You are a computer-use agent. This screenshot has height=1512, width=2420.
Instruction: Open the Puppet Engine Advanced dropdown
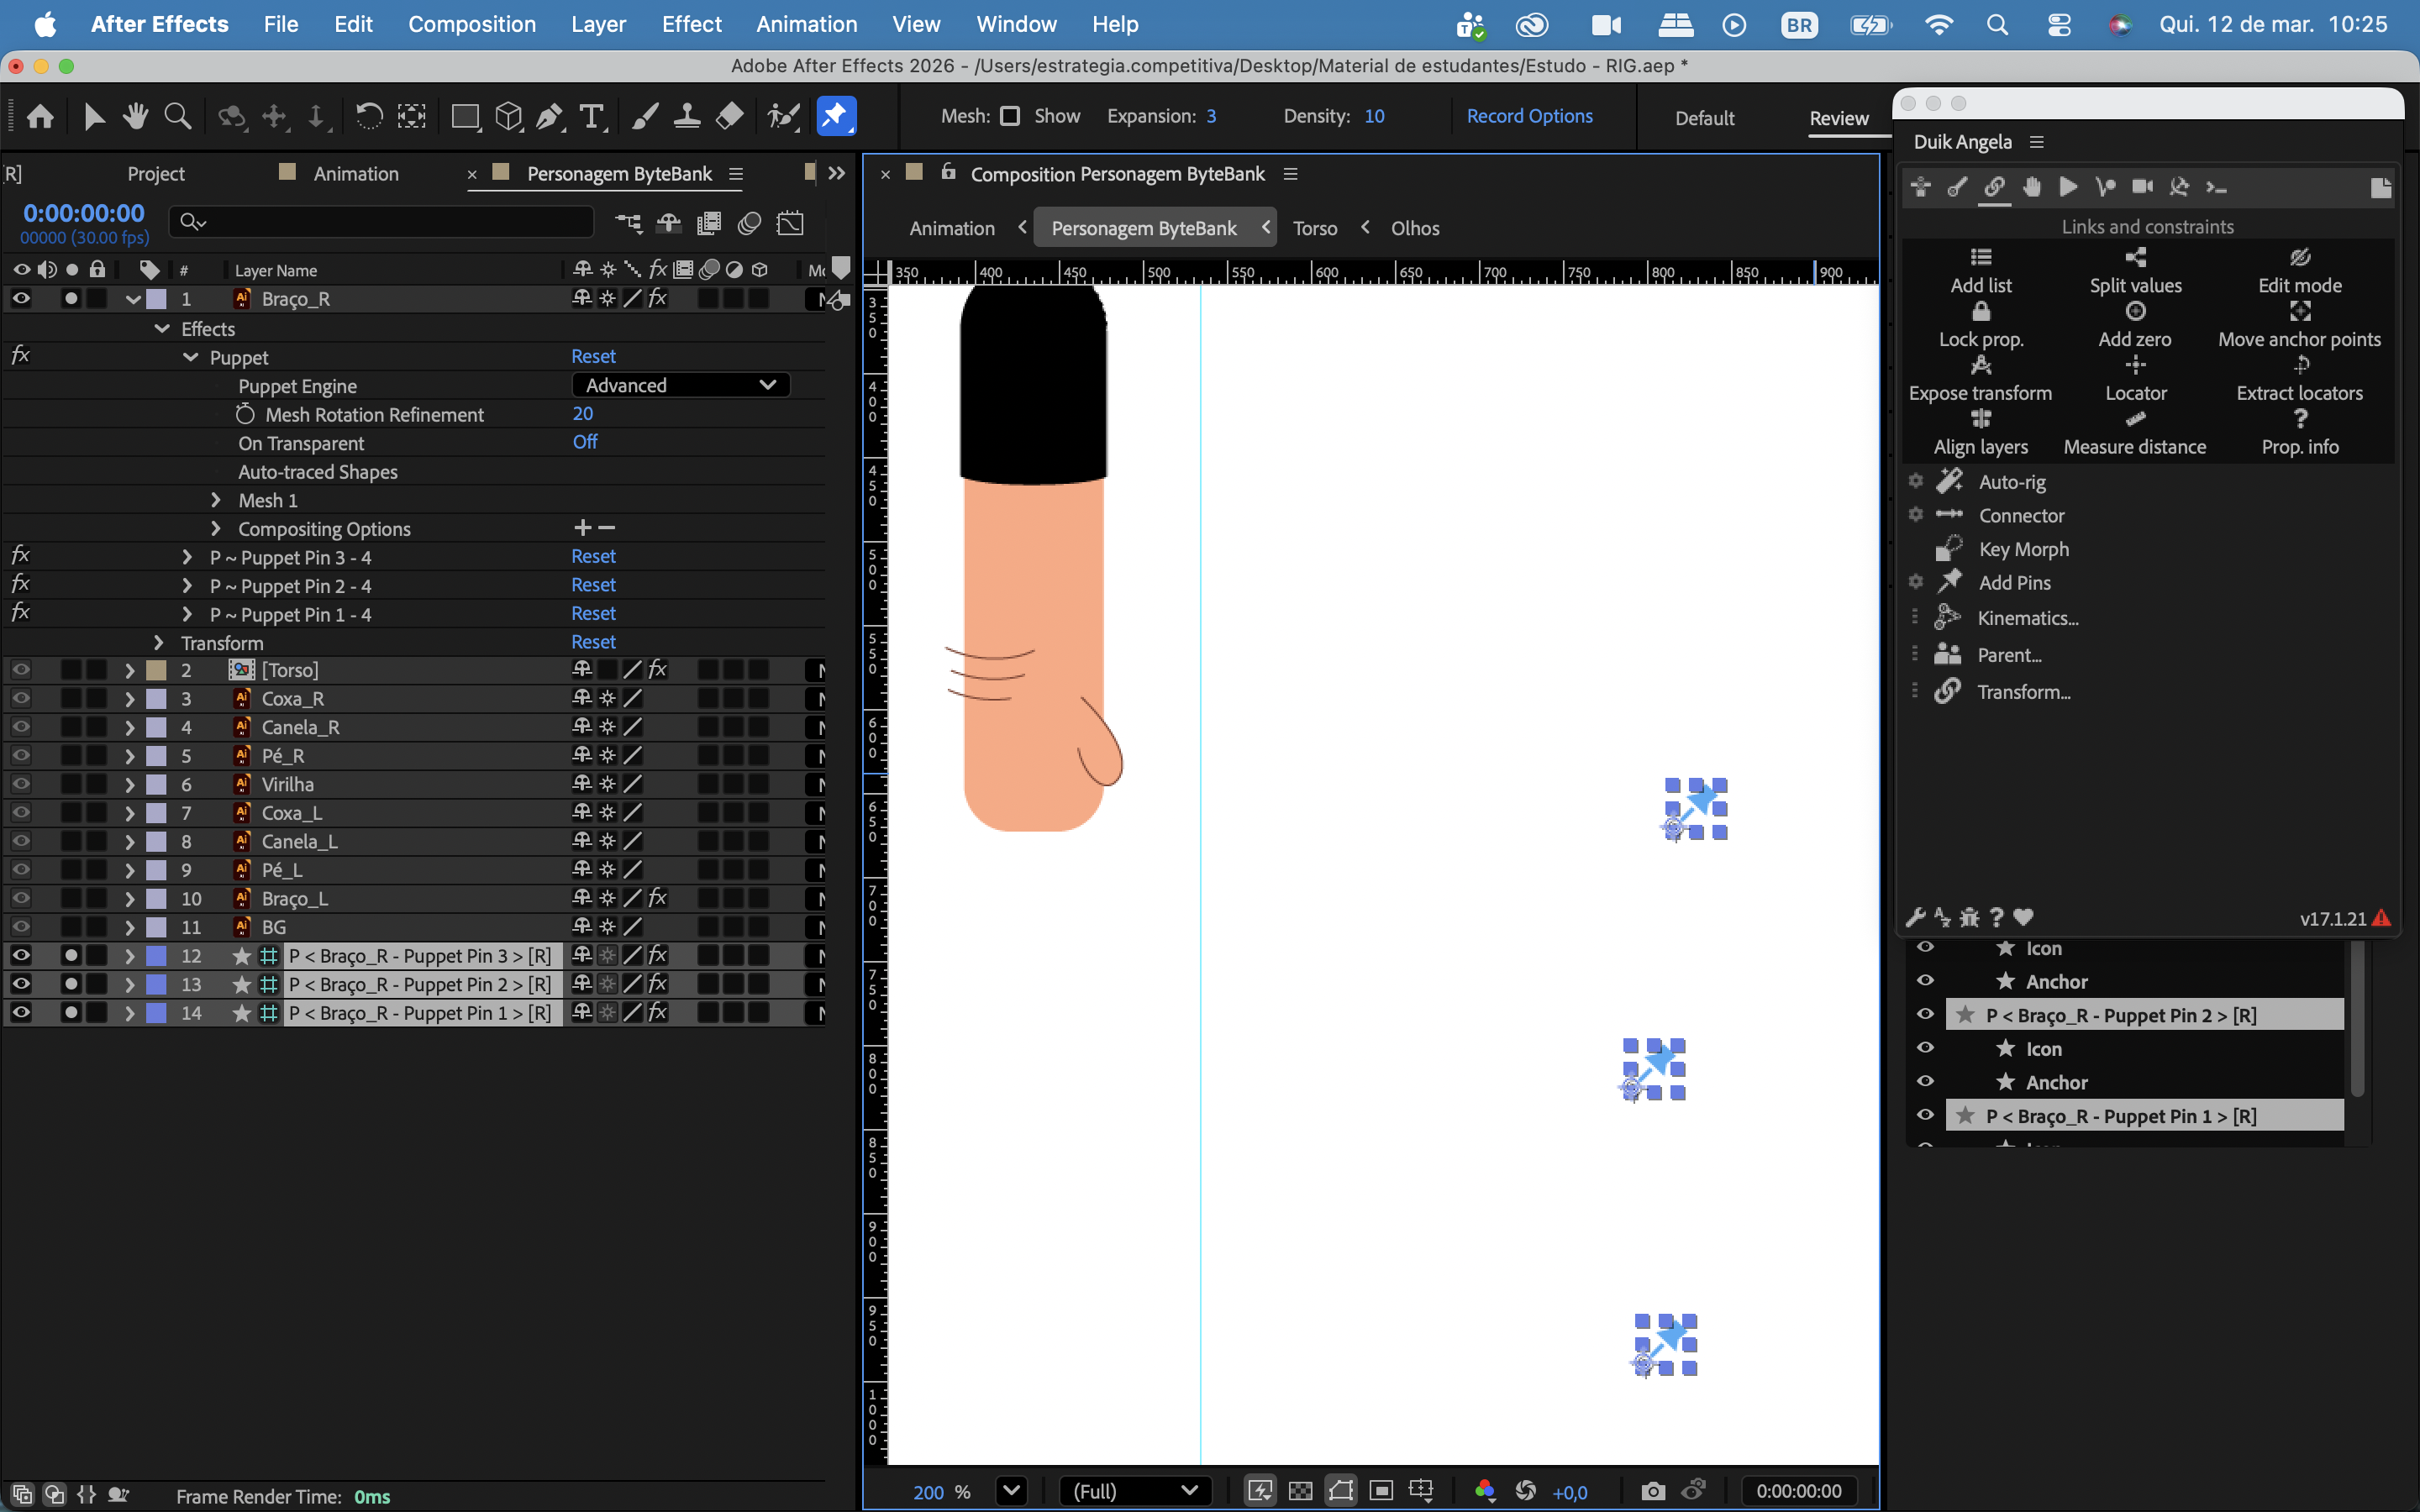click(x=681, y=385)
